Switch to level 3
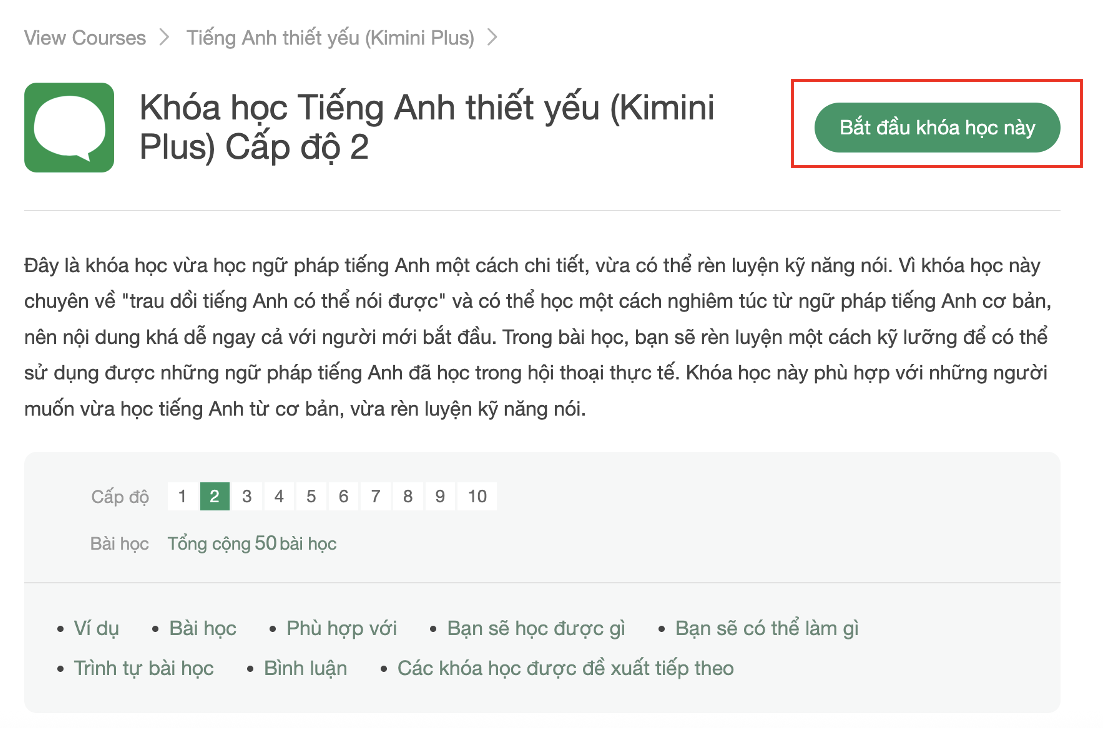The height and width of the screenshot is (734, 1112). tap(247, 496)
